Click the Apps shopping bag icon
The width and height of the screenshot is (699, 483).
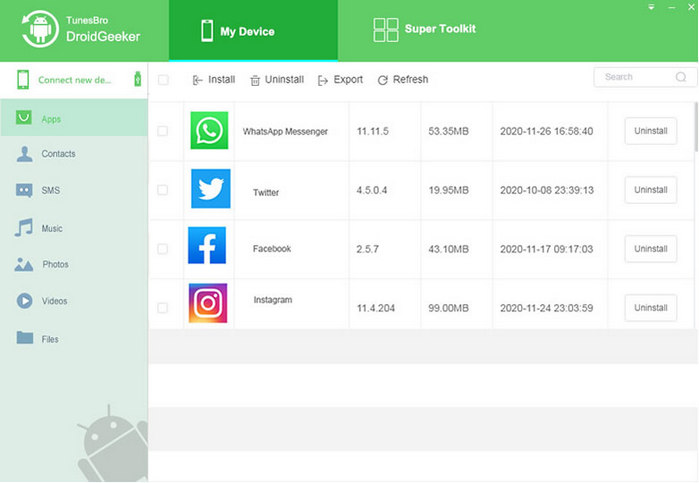click(24, 118)
